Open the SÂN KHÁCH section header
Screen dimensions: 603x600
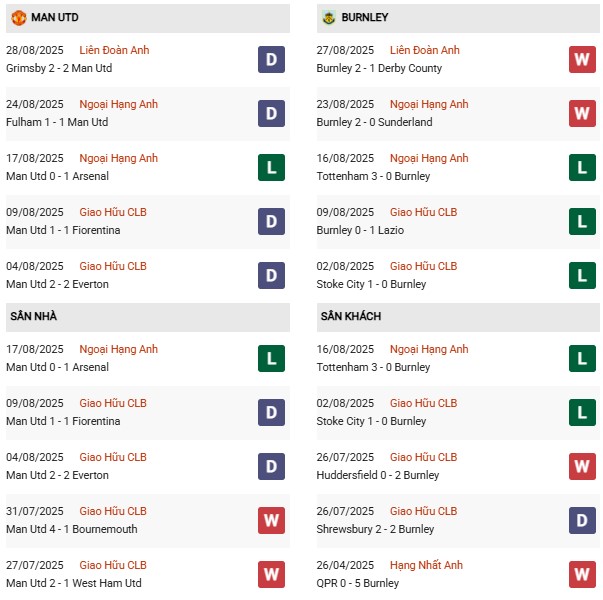351,316
